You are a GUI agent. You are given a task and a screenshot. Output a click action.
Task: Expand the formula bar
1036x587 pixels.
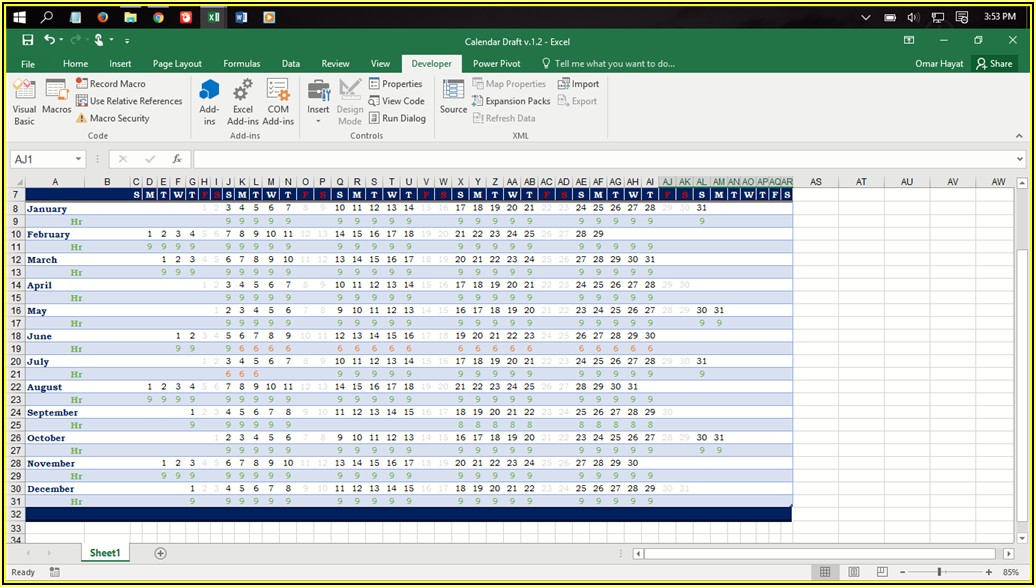pos(1019,159)
